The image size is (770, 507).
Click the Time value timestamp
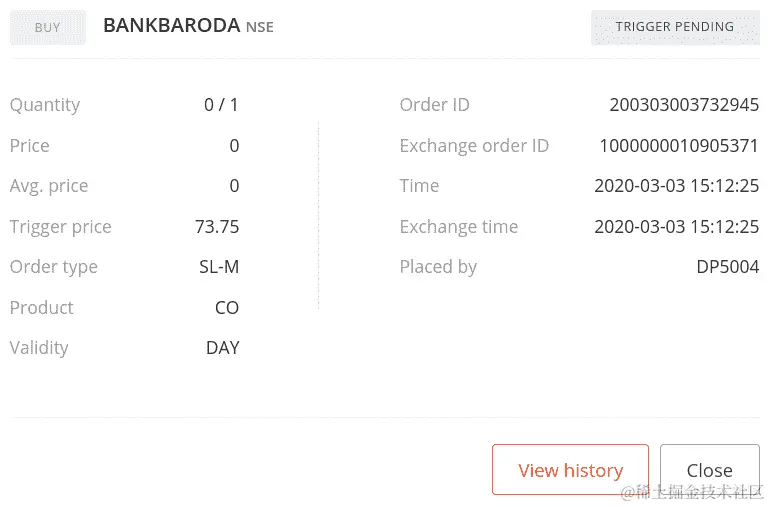676,186
